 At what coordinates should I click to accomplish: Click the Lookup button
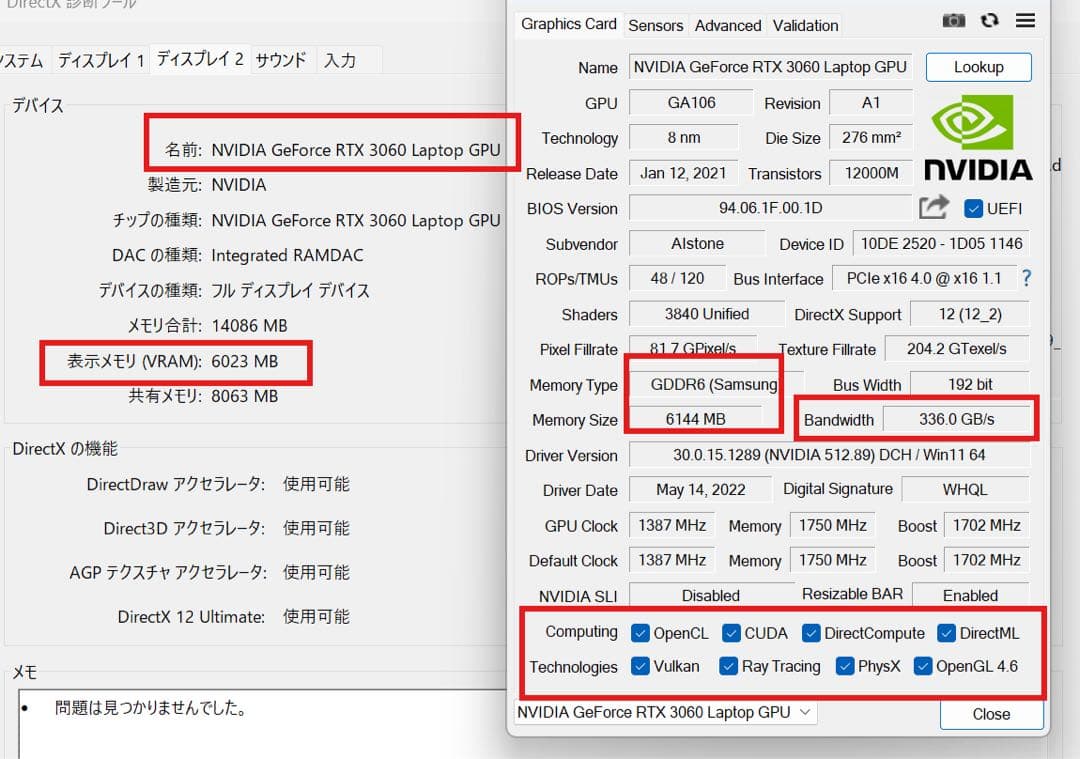pos(978,67)
